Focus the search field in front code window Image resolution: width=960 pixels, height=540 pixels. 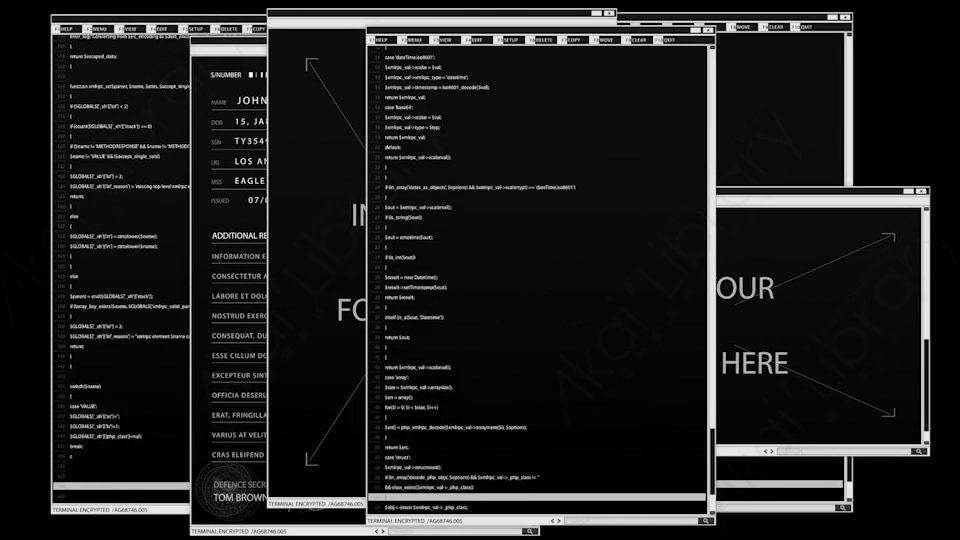631,521
